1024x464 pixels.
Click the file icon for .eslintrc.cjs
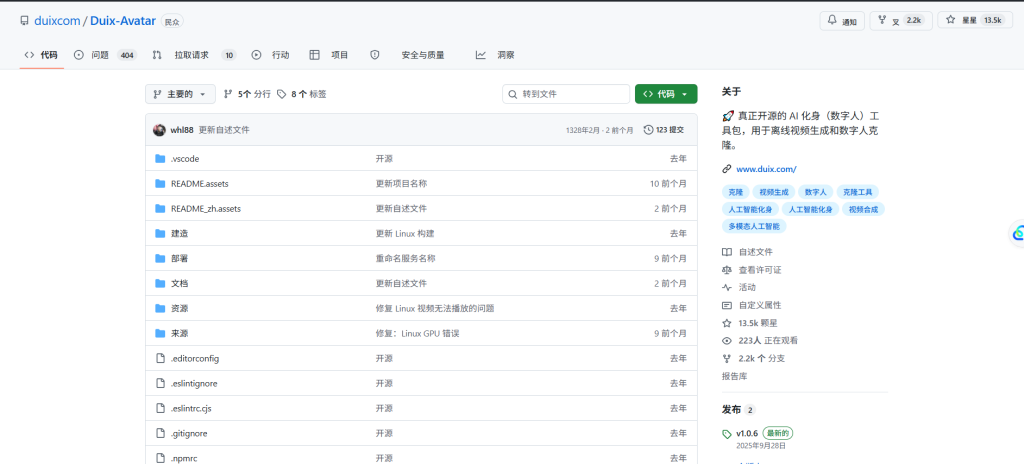click(x=160, y=408)
